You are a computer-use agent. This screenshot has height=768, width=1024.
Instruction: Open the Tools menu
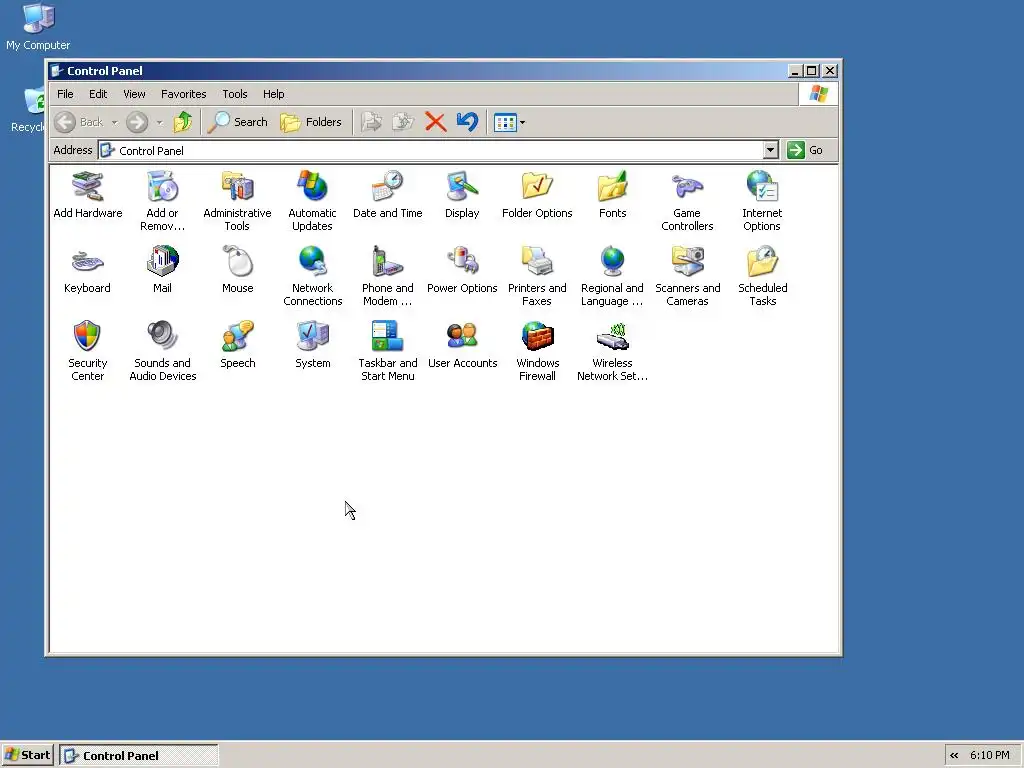[x=234, y=94]
